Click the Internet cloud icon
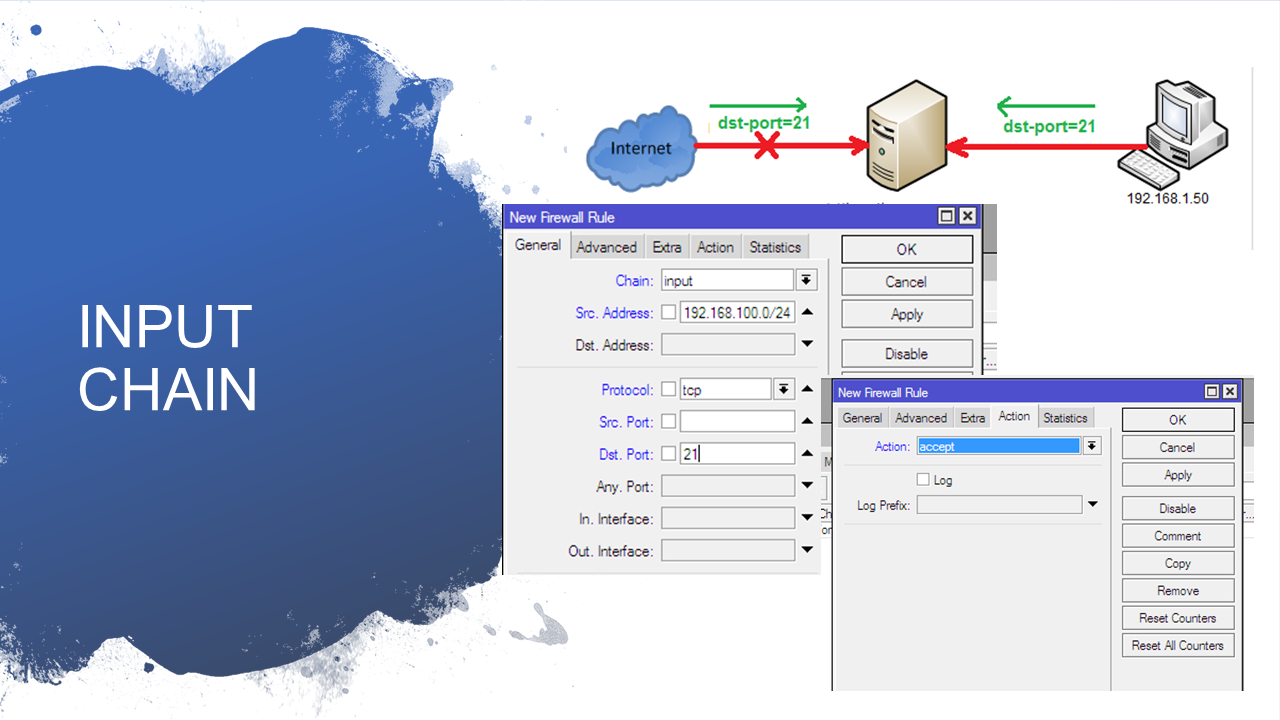 [641, 148]
